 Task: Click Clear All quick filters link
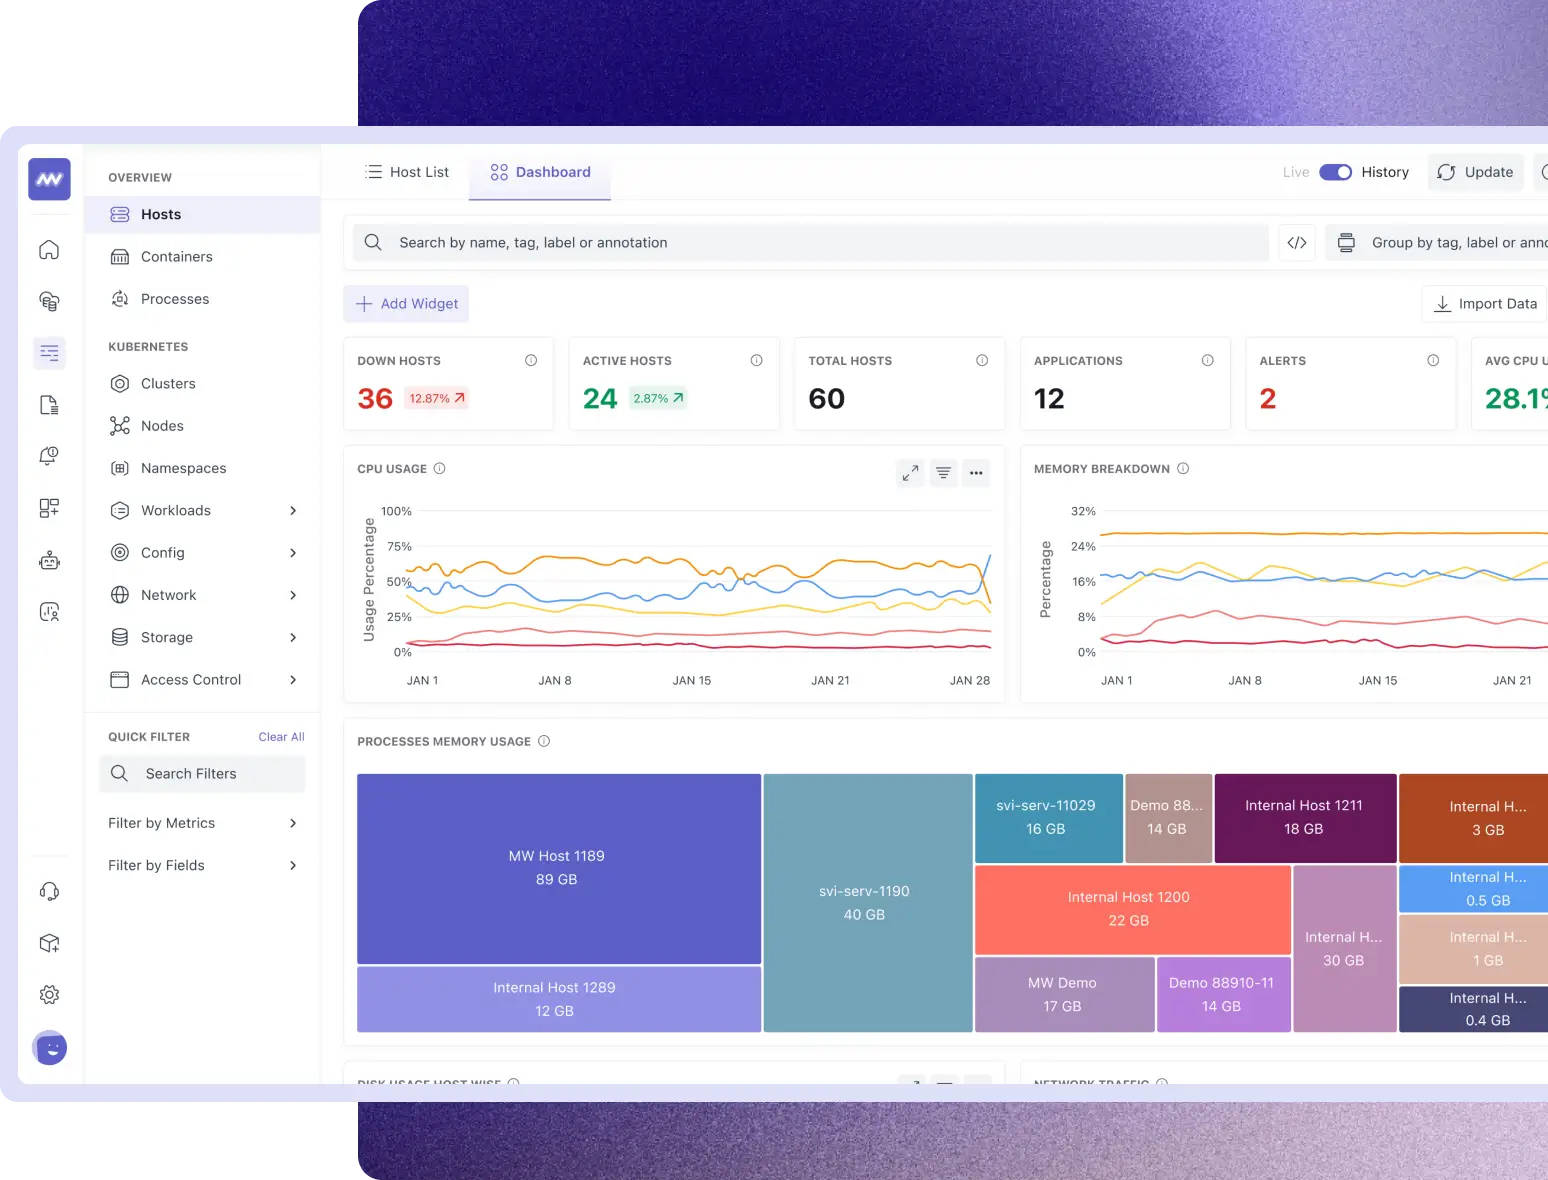click(281, 737)
